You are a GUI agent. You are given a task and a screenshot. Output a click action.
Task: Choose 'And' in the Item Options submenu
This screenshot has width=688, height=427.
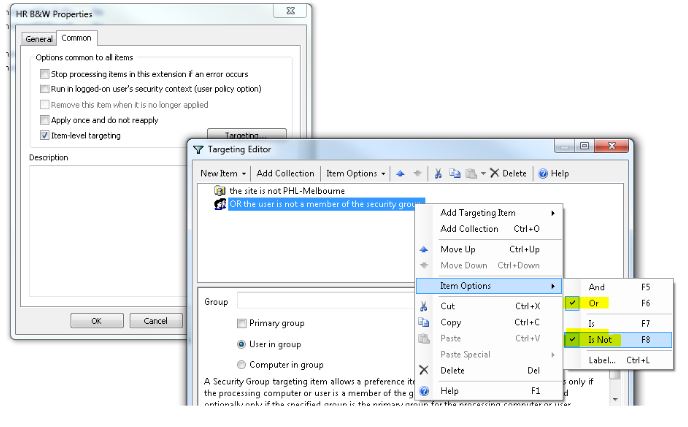point(597,287)
